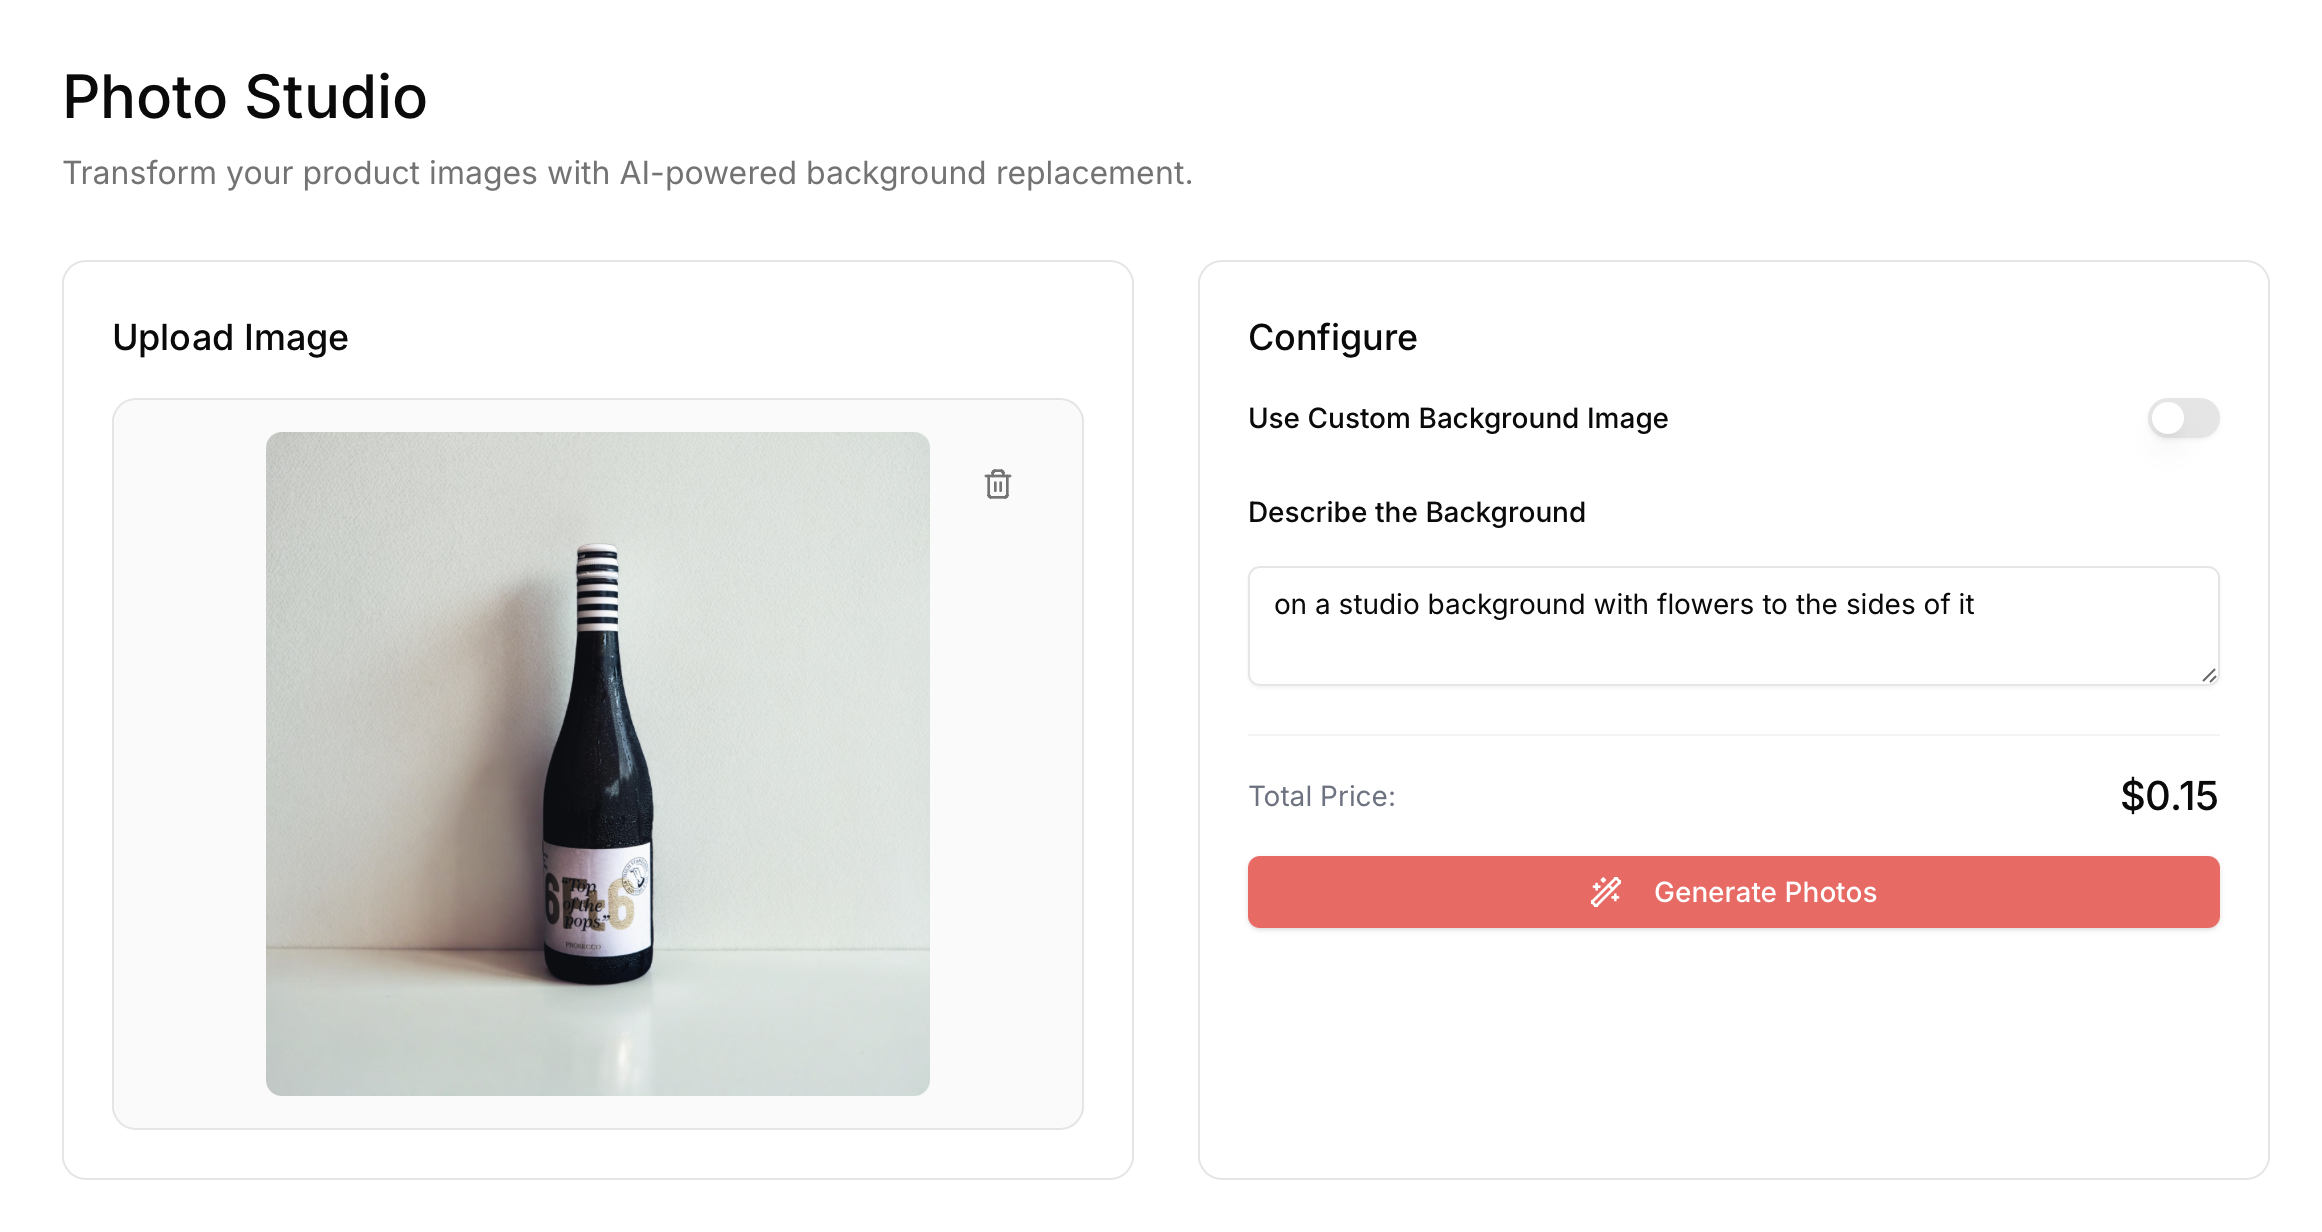This screenshot has height=1232, width=2322.
Task: Click the magic wand icon on Generate button
Action: pyautogui.click(x=1606, y=892)
